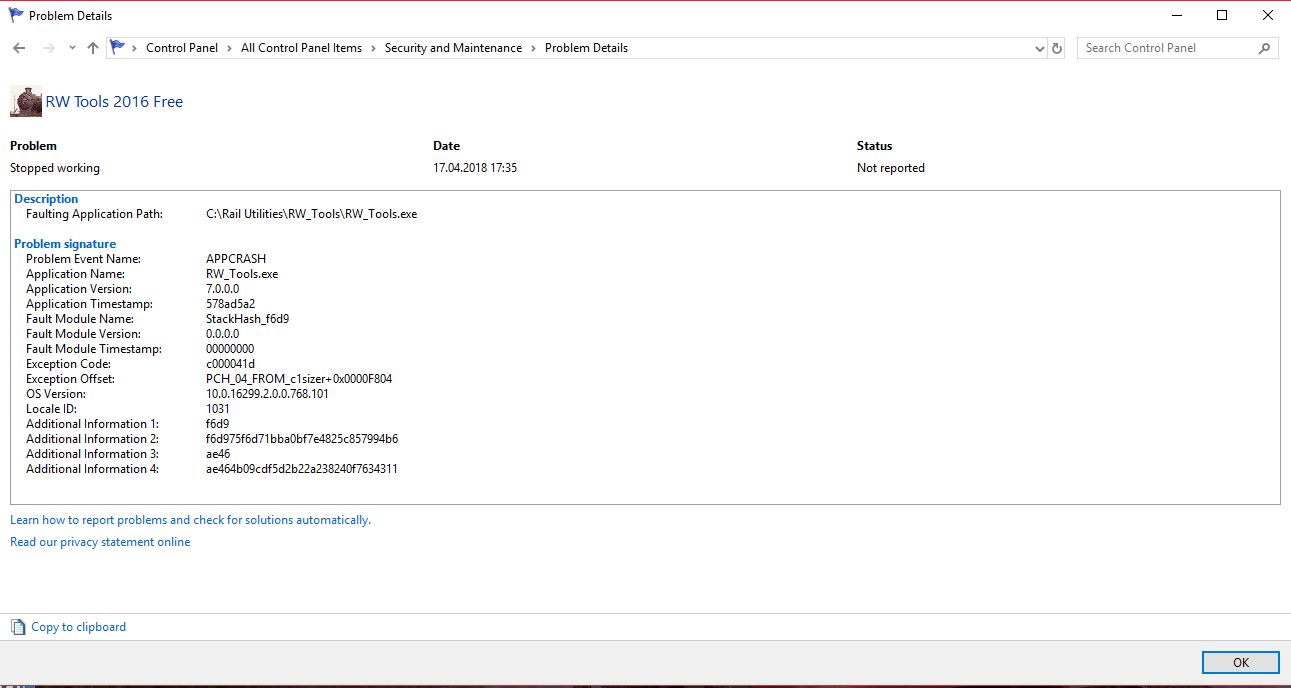The height and width of the screenshot is (688, 1291).
Task: Click the clipboard icon beside Copy to clipboard
Action: [18, 627]
